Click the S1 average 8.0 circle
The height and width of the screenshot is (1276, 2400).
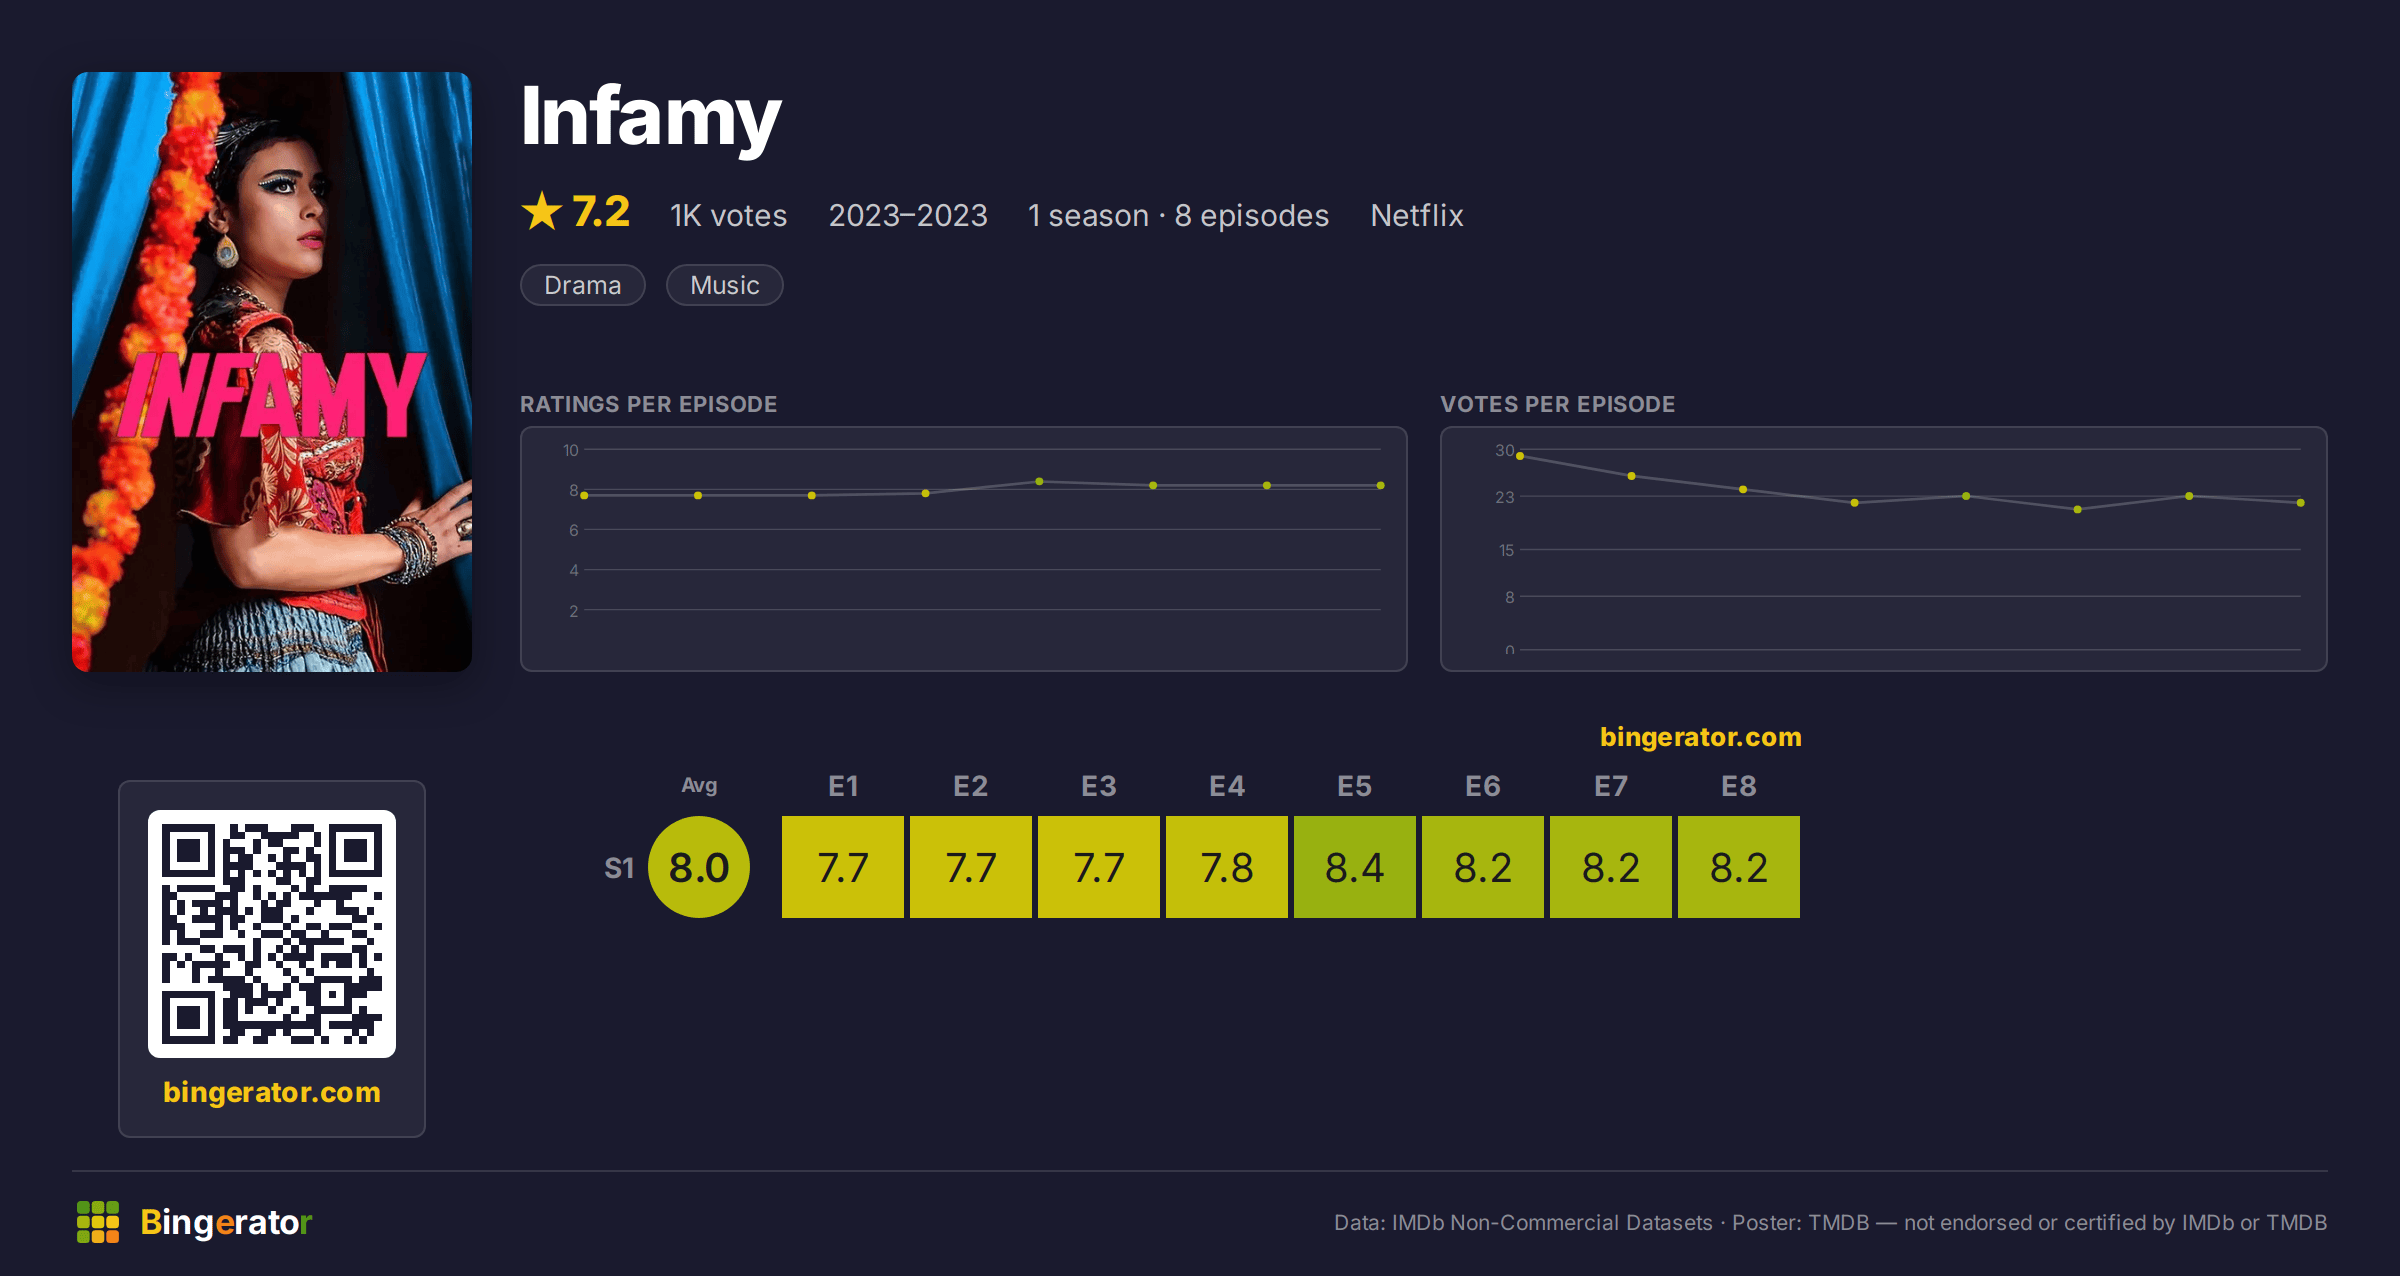[699, 867]
